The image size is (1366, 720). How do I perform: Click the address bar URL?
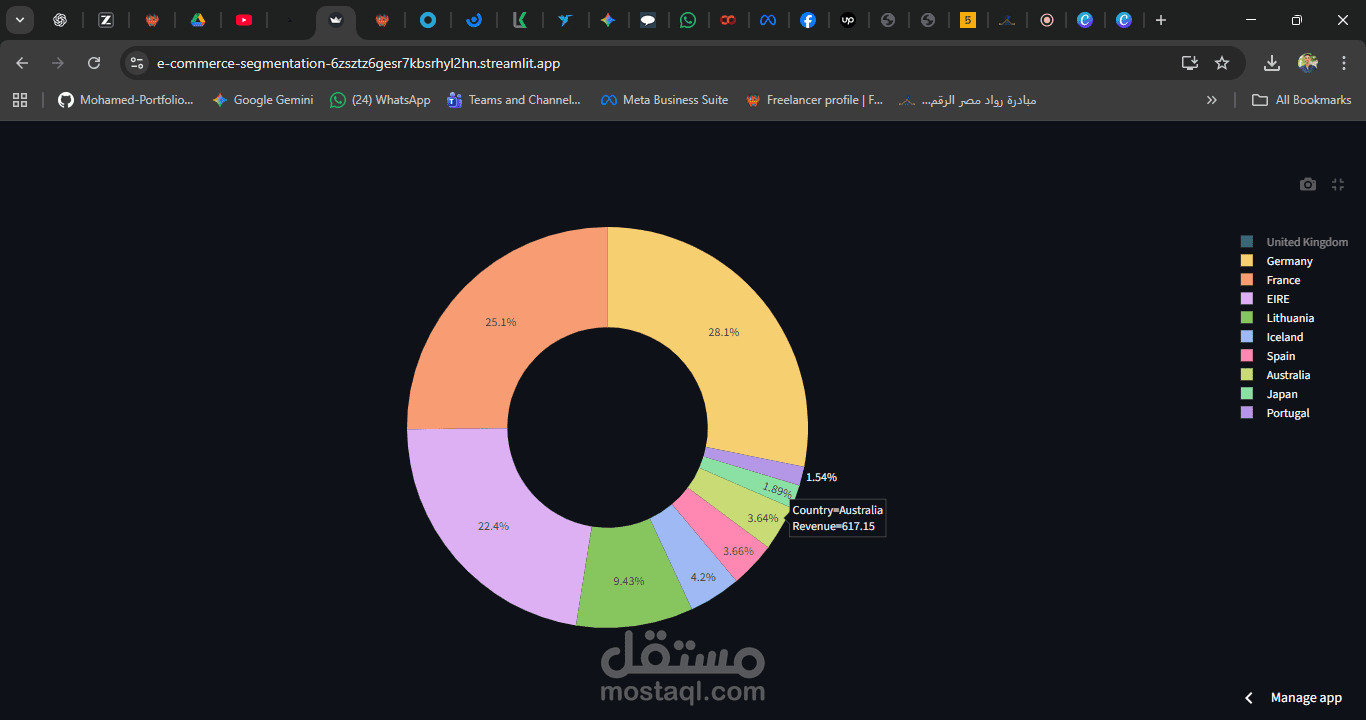coord(358,63)
